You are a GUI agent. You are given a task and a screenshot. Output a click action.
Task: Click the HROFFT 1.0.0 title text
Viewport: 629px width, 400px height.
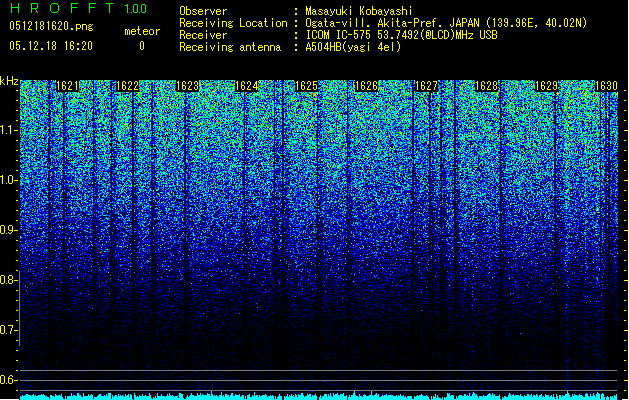pos(78,8)
